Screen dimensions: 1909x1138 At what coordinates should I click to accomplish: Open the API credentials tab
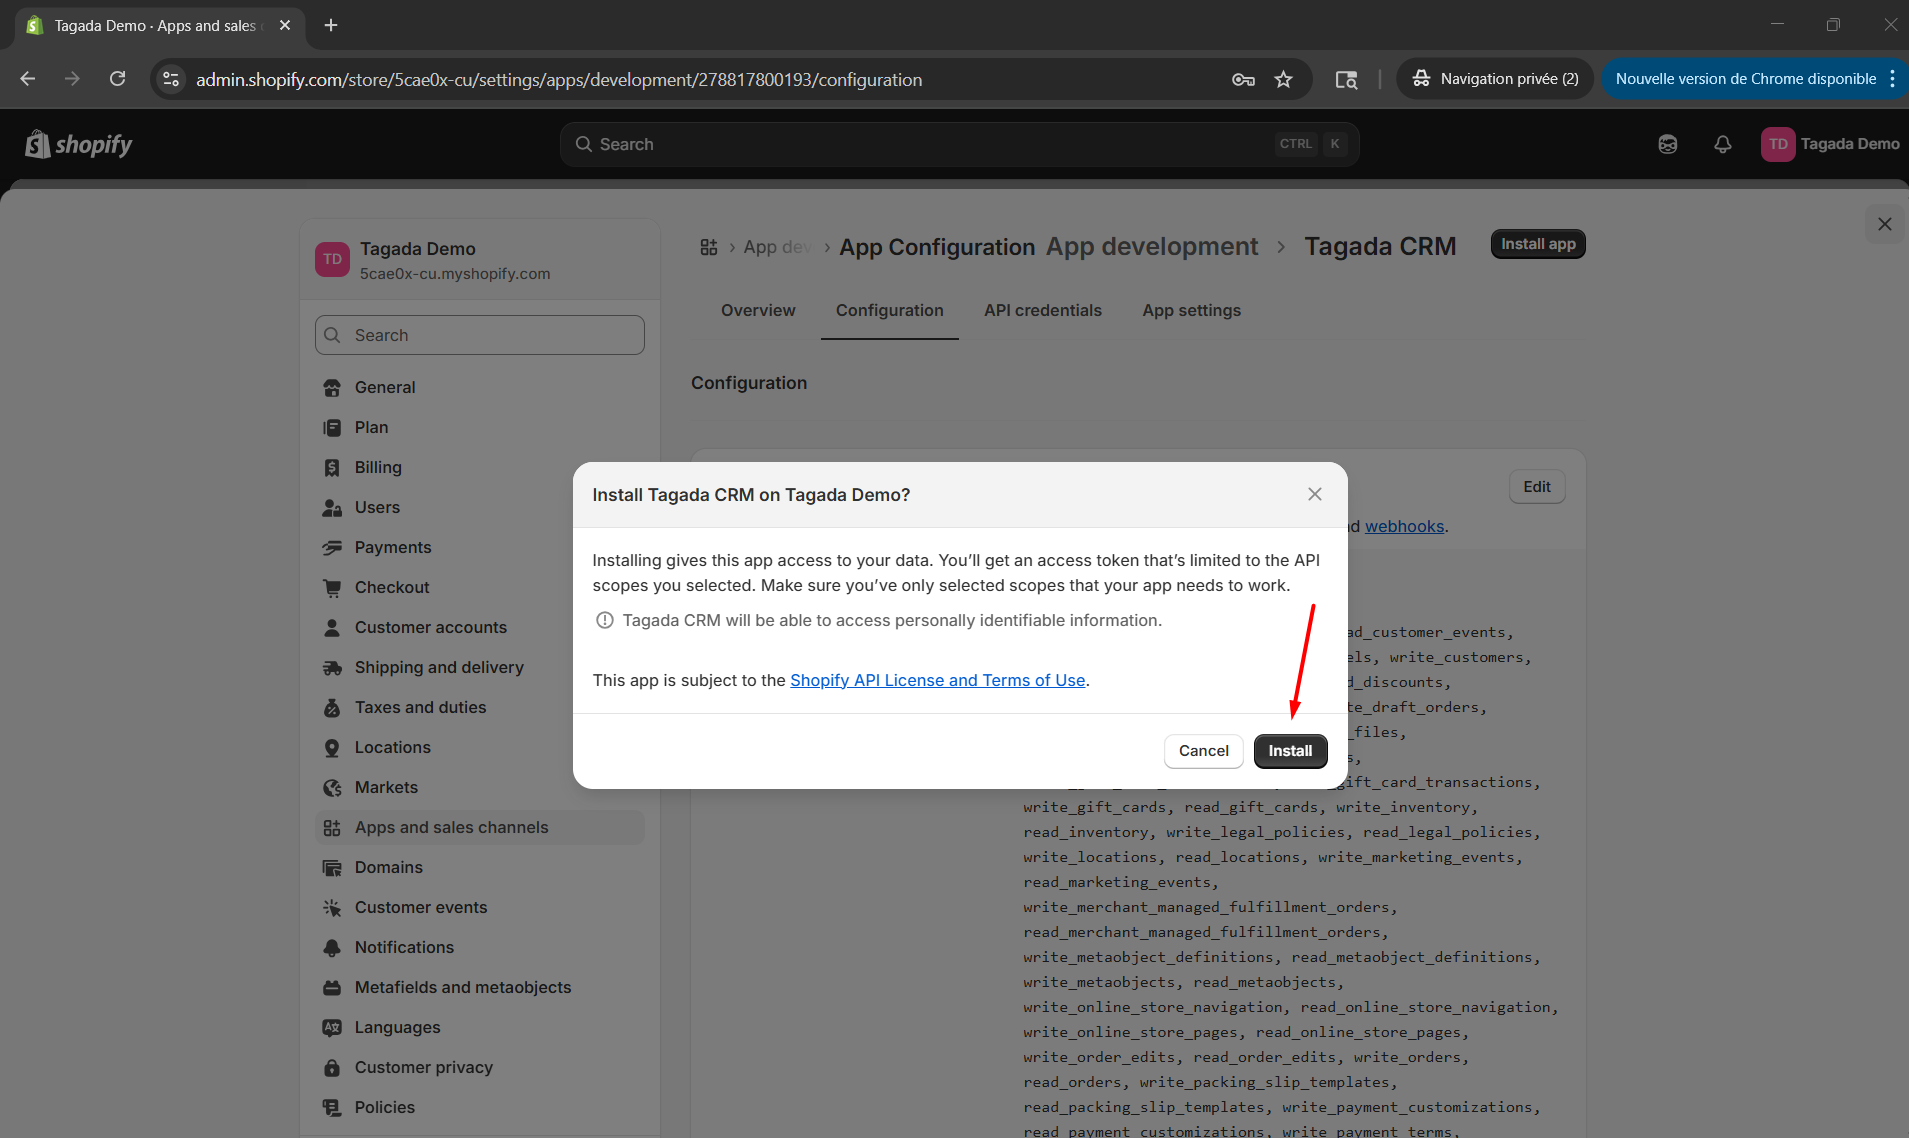1042,310
